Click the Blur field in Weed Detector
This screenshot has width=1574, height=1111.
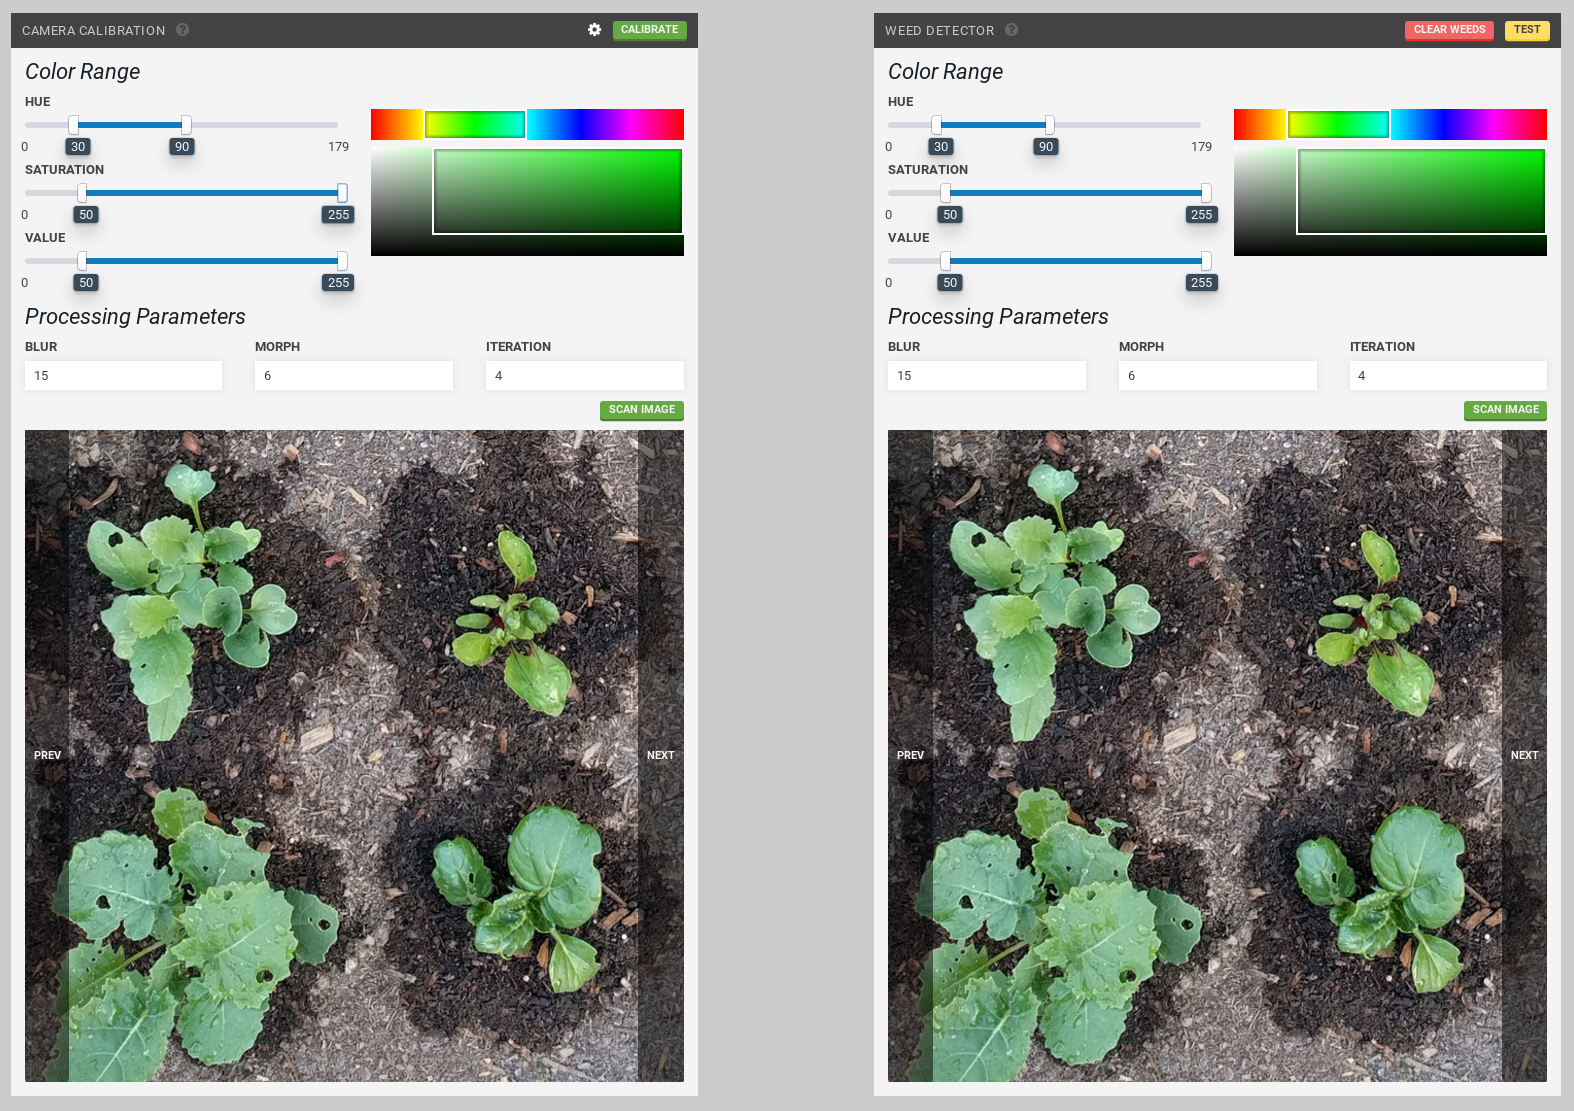click(x=986, y=376)
